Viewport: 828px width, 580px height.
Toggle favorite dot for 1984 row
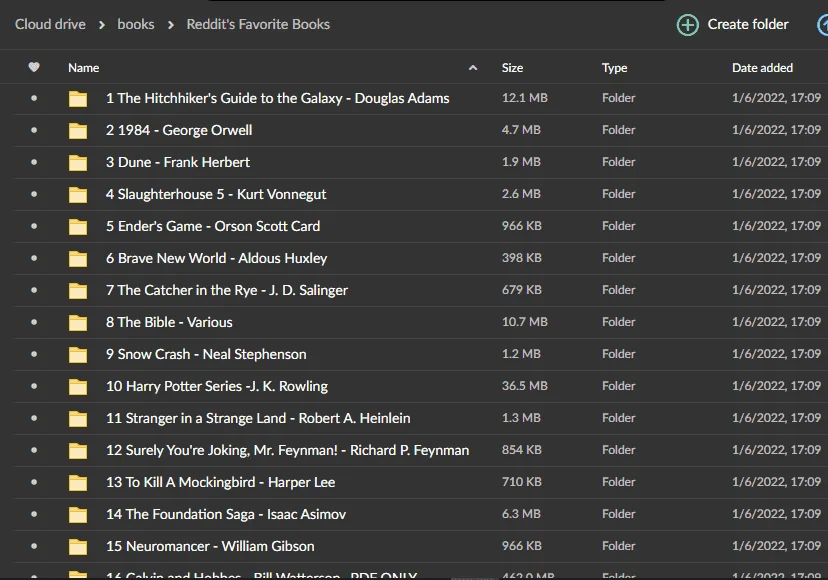click(34, 130)
